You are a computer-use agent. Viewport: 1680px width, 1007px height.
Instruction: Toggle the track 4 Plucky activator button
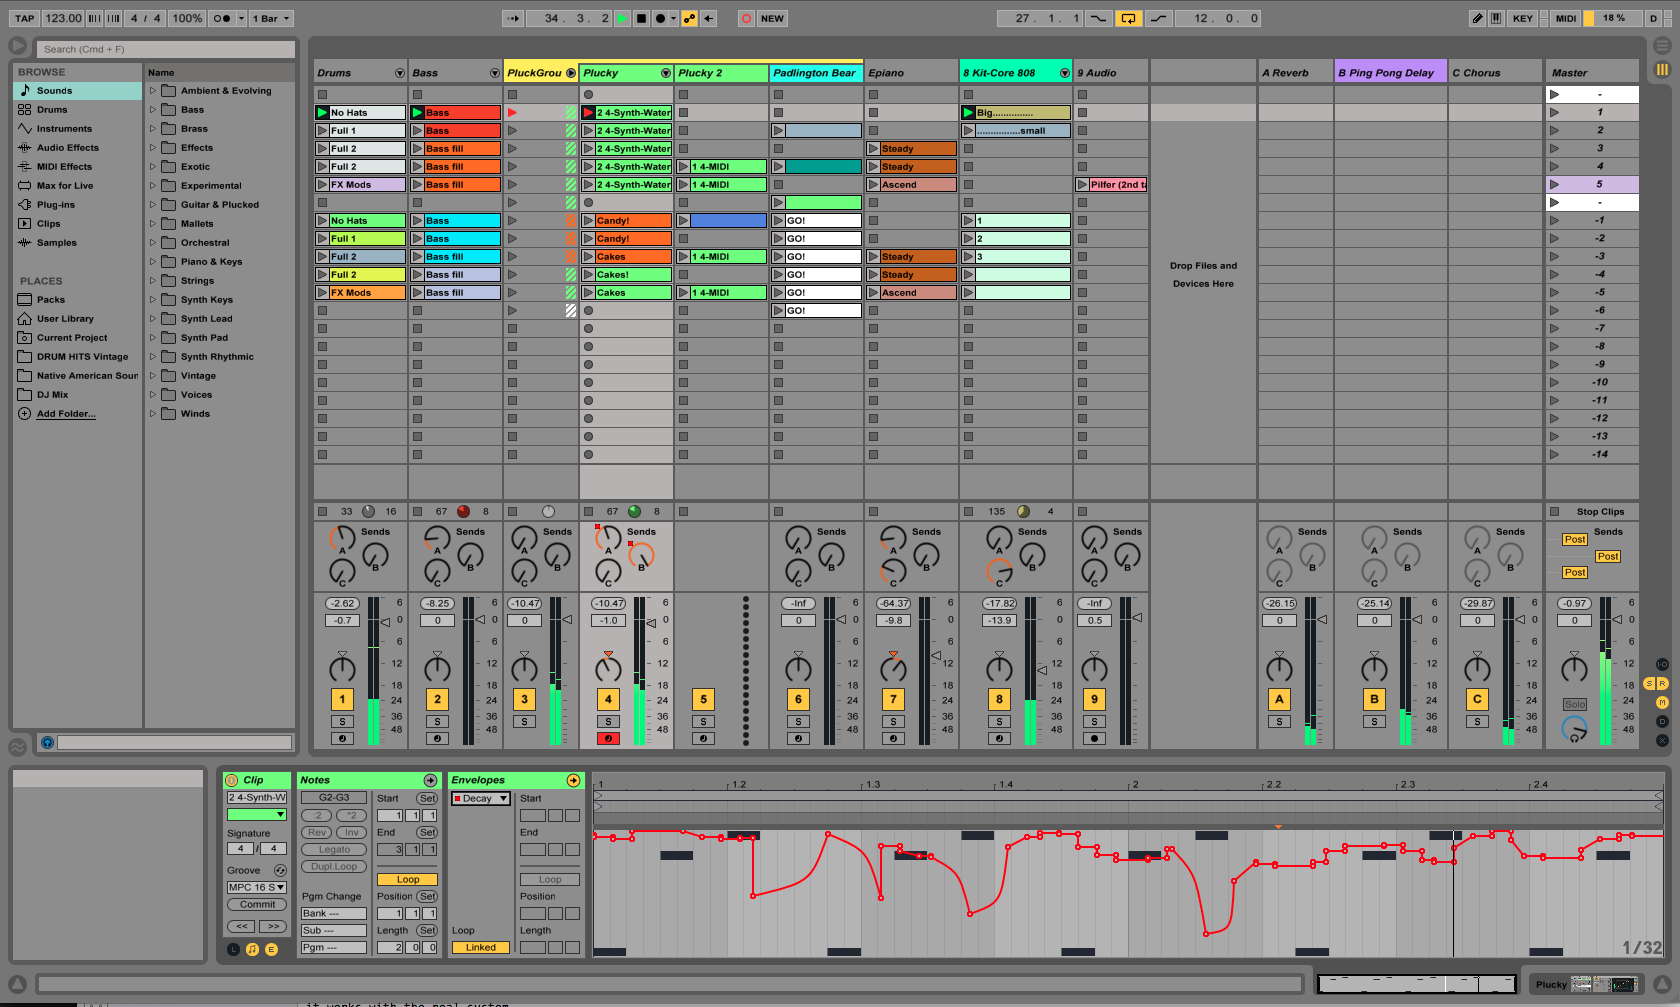(x=608, y=699)
